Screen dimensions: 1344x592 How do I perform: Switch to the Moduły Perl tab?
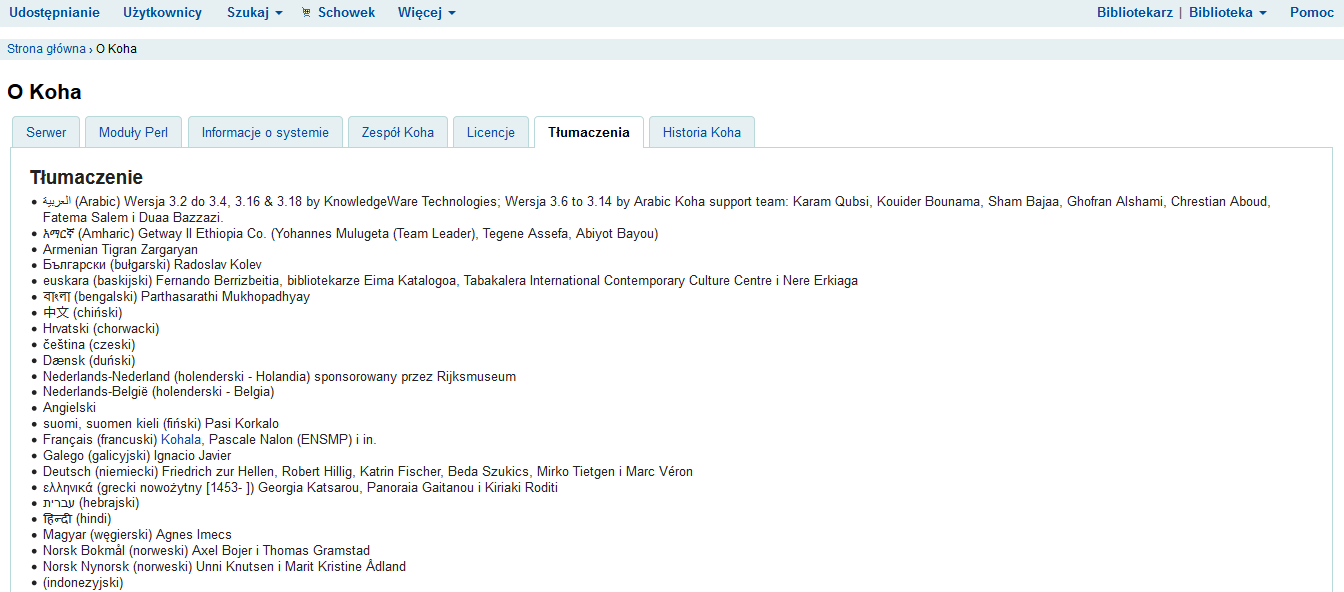click(133, 132)
